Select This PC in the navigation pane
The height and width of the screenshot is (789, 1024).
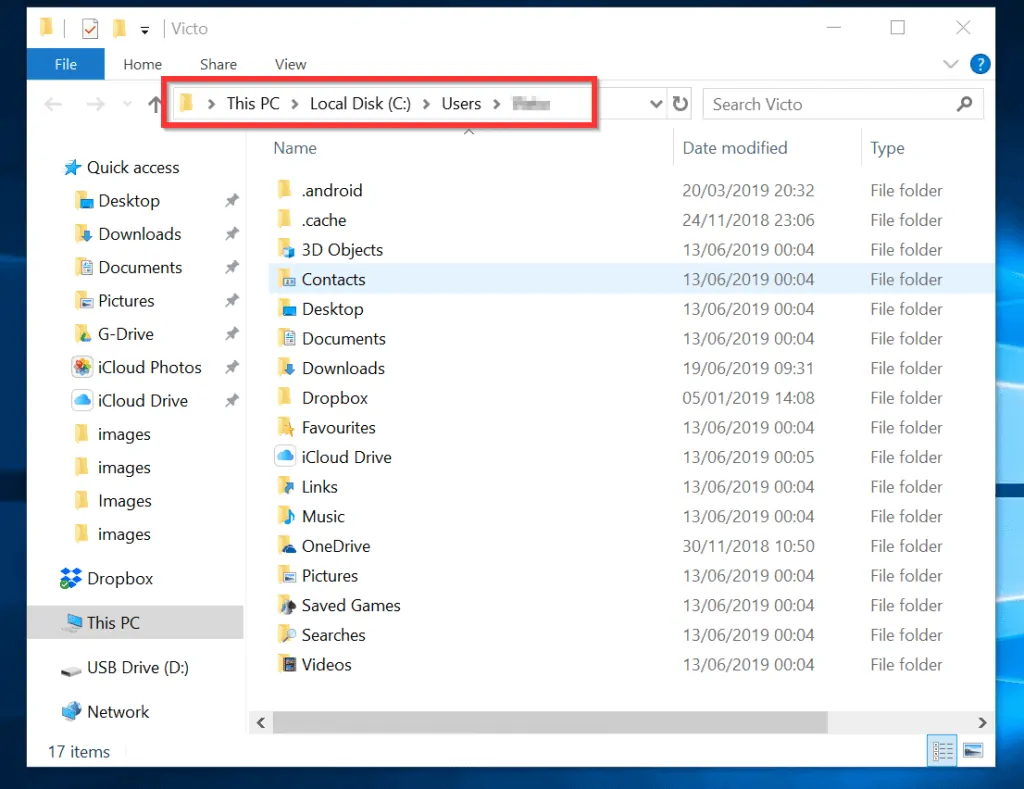pos(113,622)
